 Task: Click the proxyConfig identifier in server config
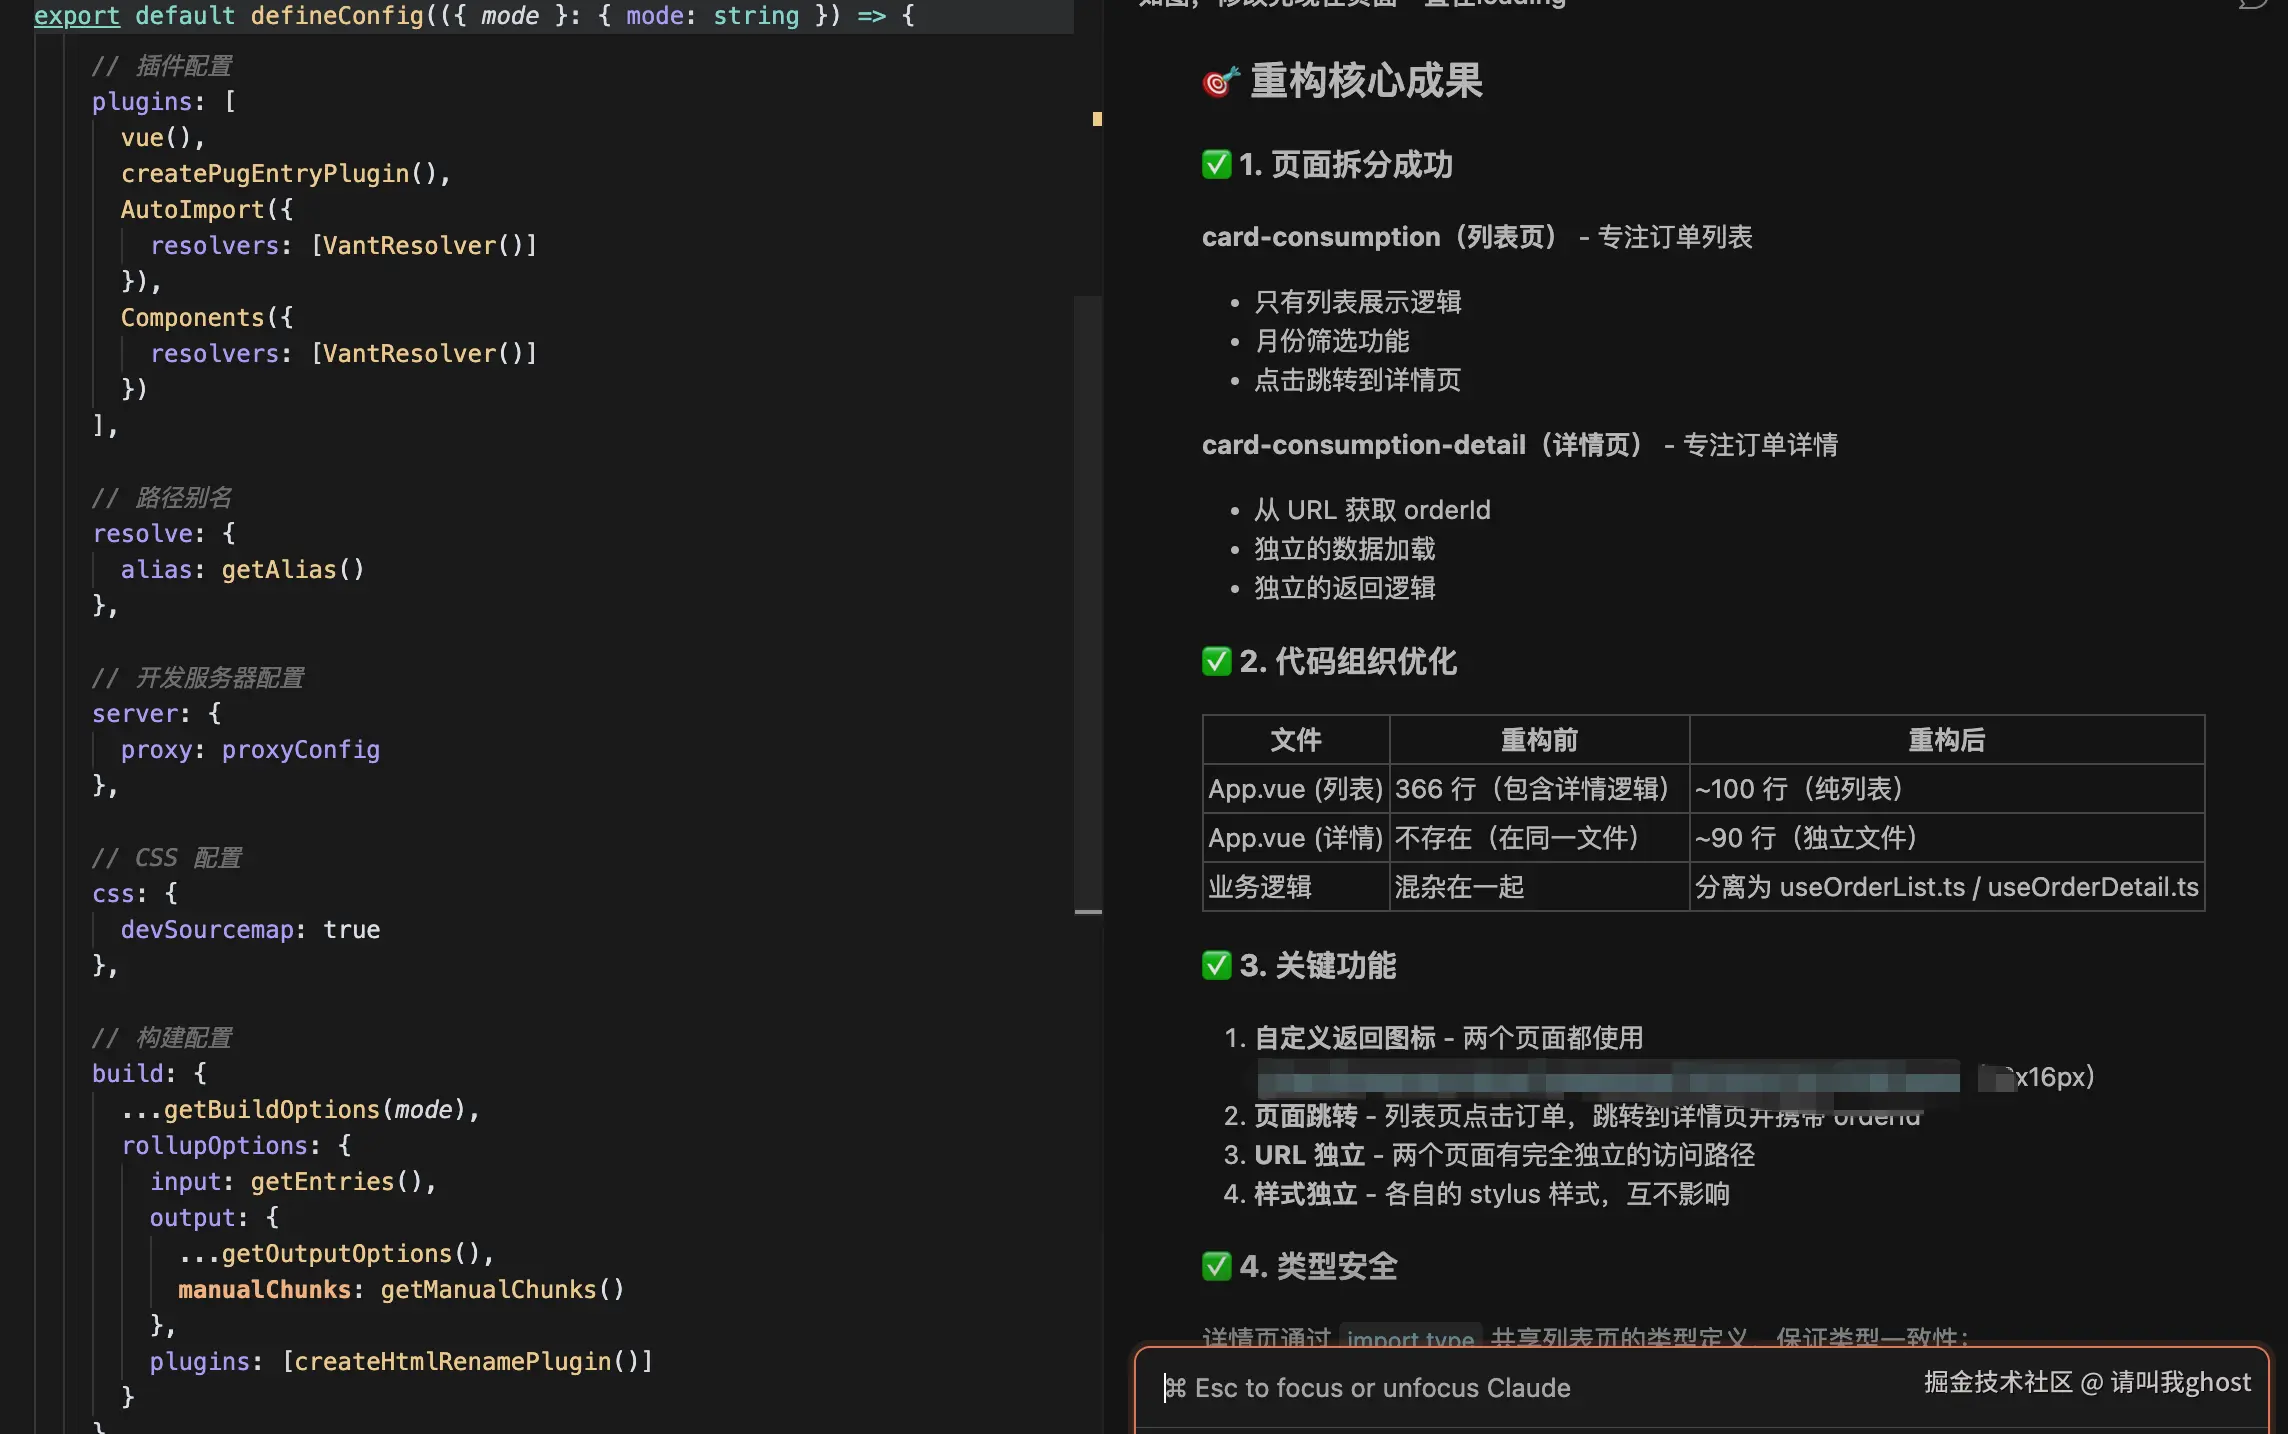point(300,749)
